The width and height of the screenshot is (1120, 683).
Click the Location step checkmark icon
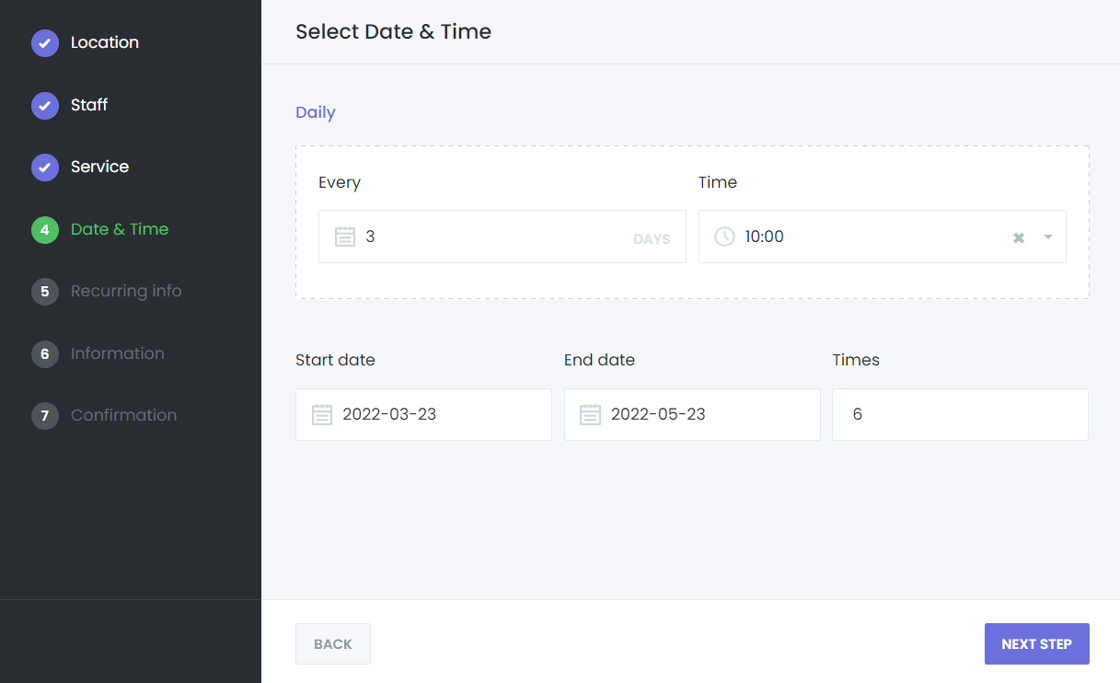pyautogui.click(x=45, y=43)
